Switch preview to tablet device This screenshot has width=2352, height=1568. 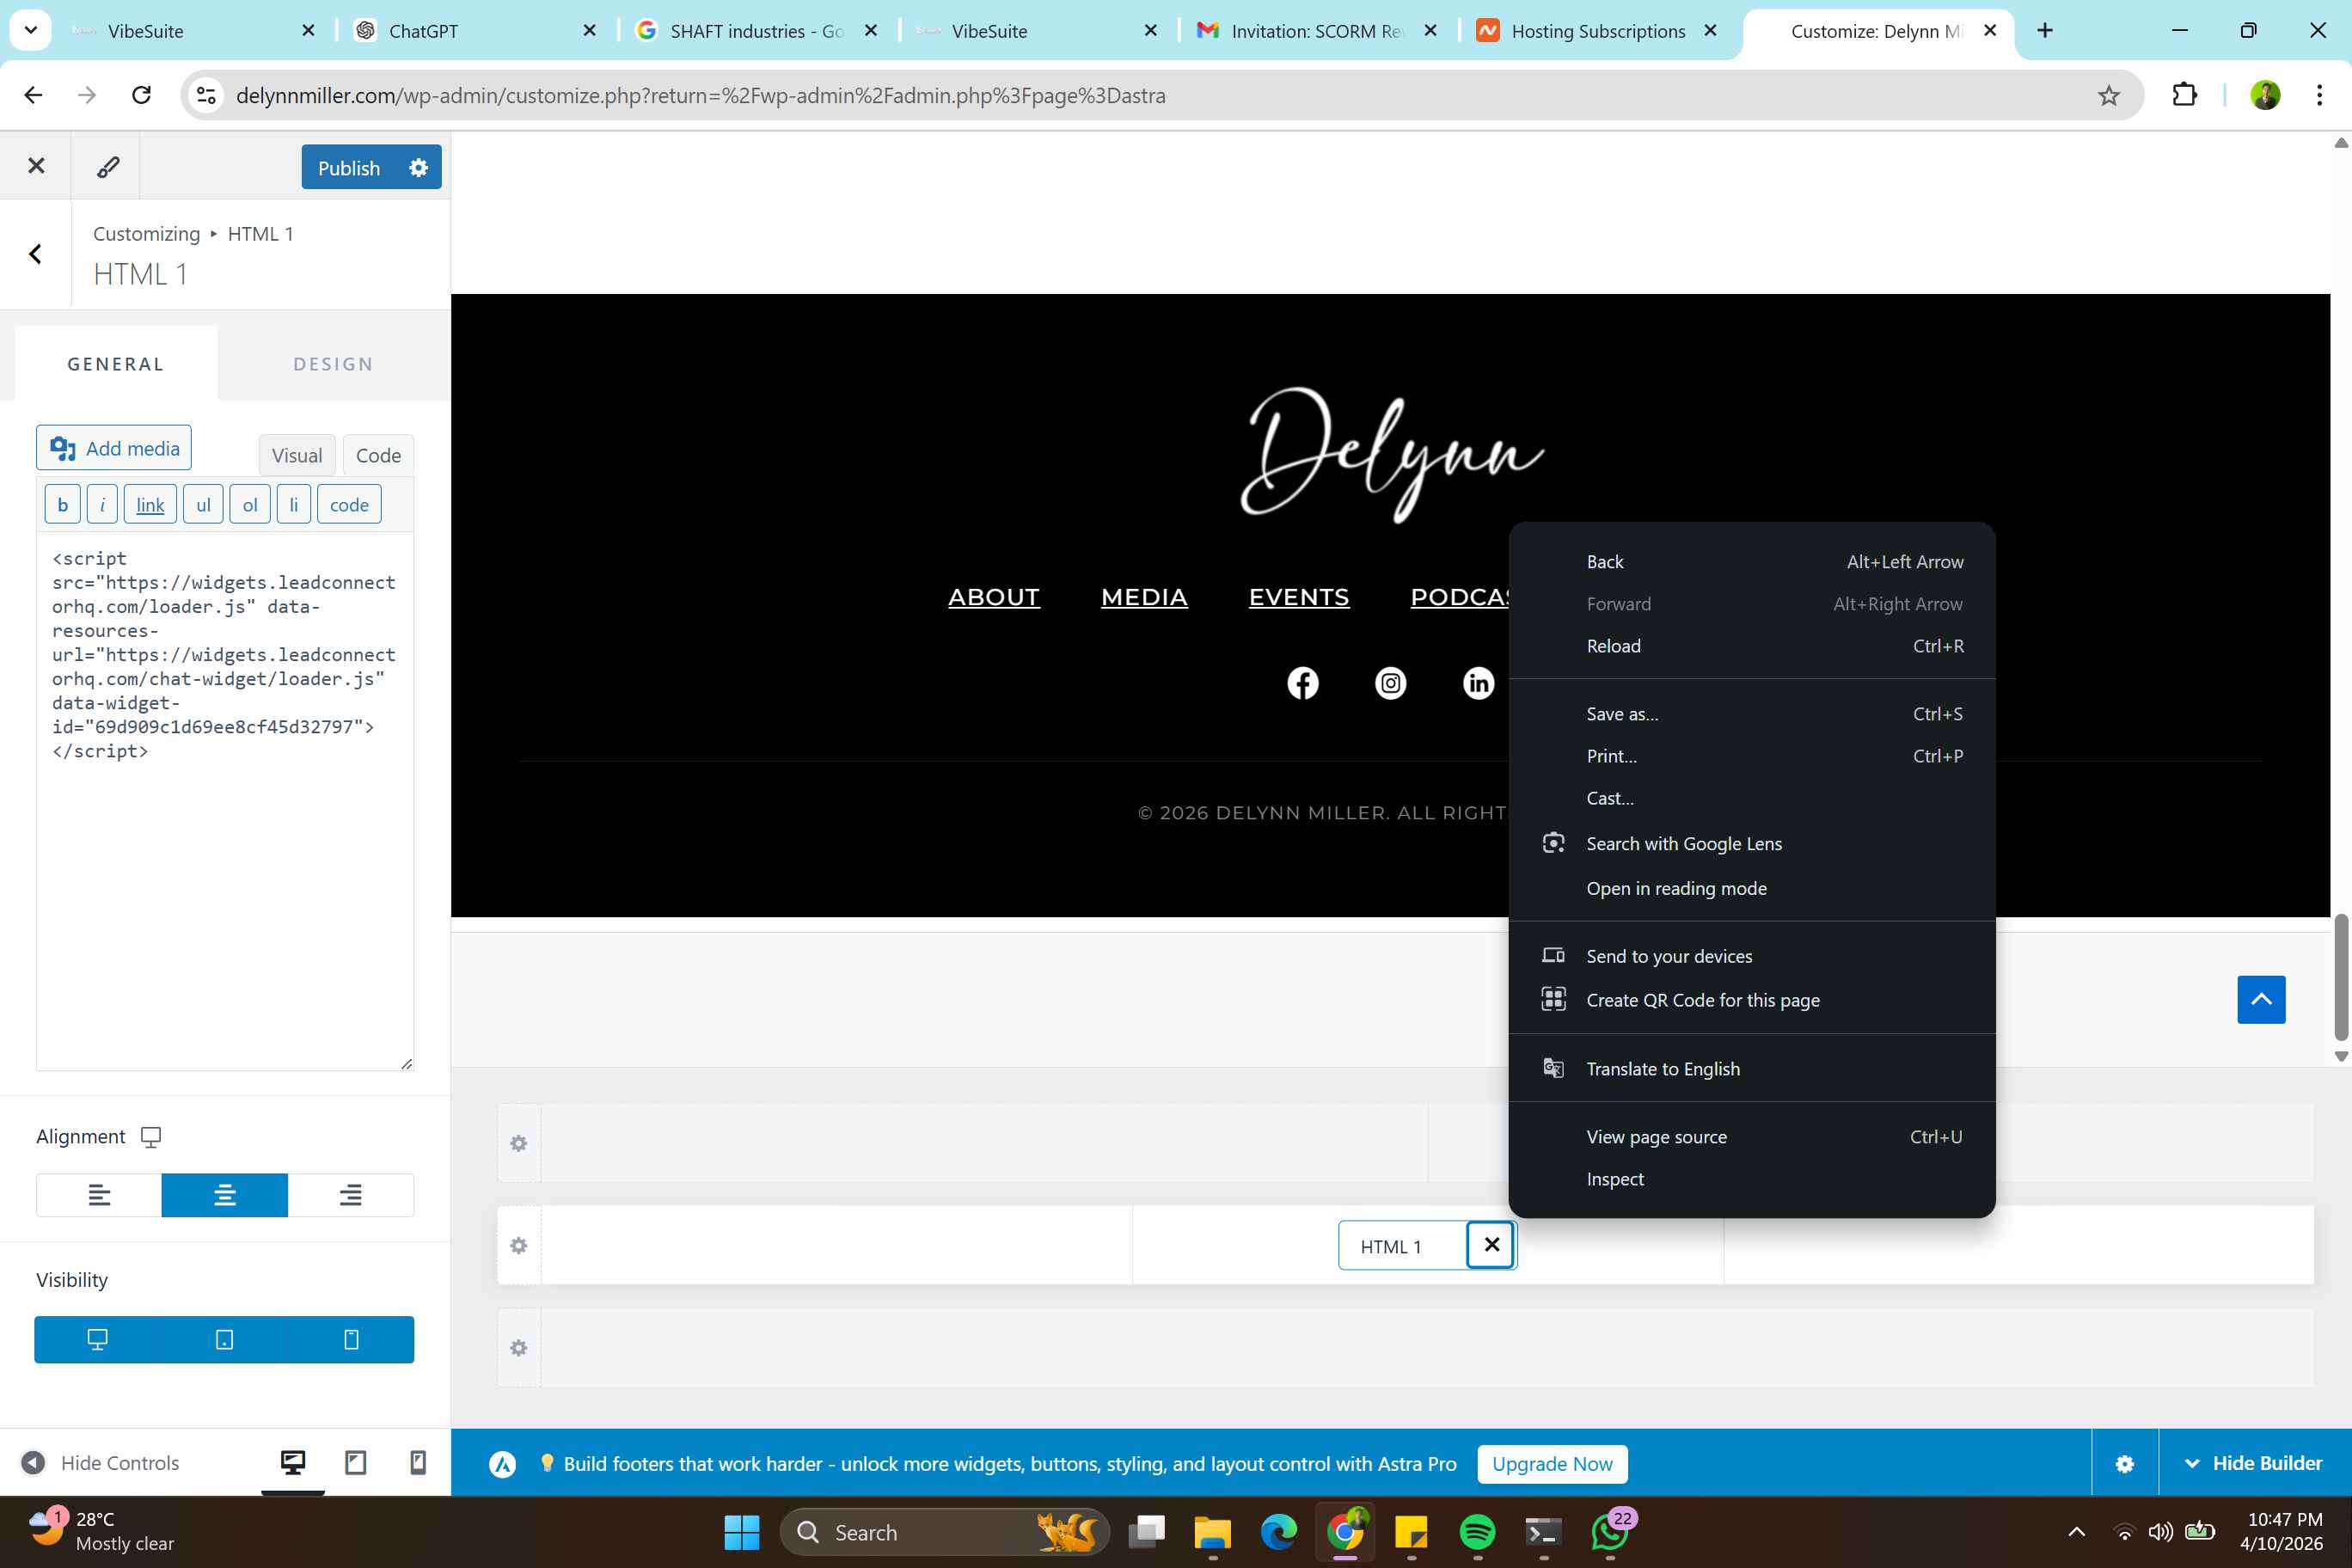pos(355,1463)
